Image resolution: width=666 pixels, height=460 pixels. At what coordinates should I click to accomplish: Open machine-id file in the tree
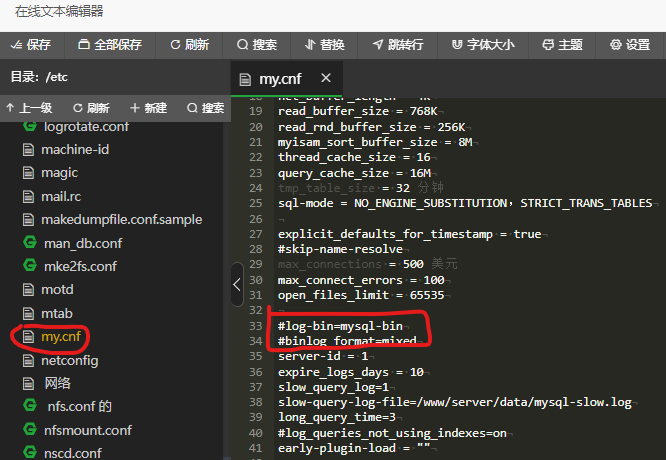(75, 150)
